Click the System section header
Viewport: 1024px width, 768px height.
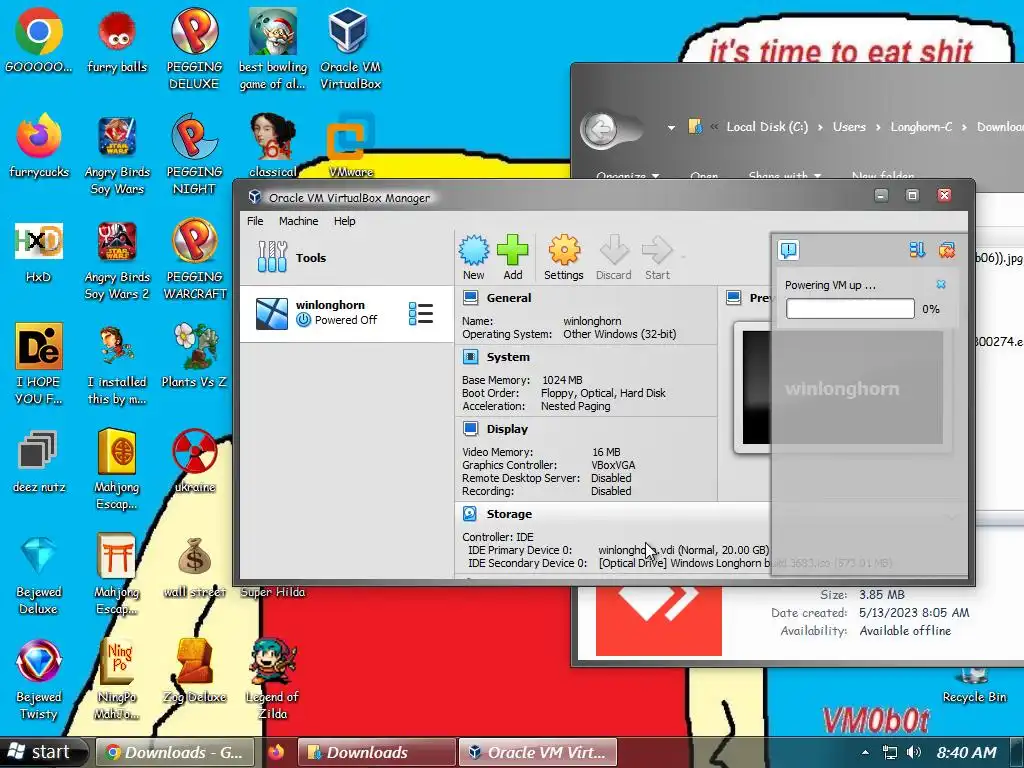point(508,357)
